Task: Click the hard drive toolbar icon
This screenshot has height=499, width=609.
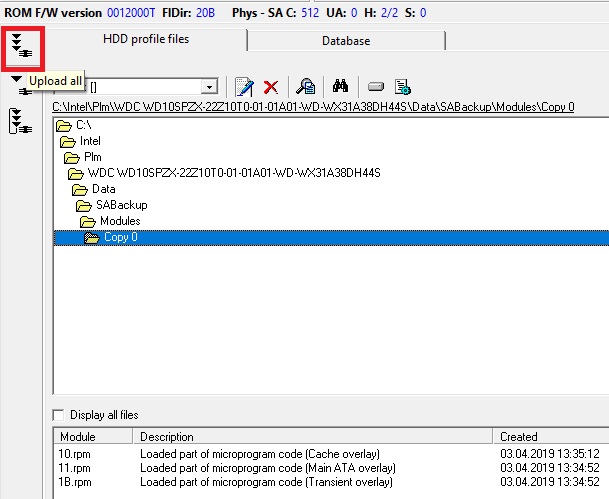Action: click(375, 87)
